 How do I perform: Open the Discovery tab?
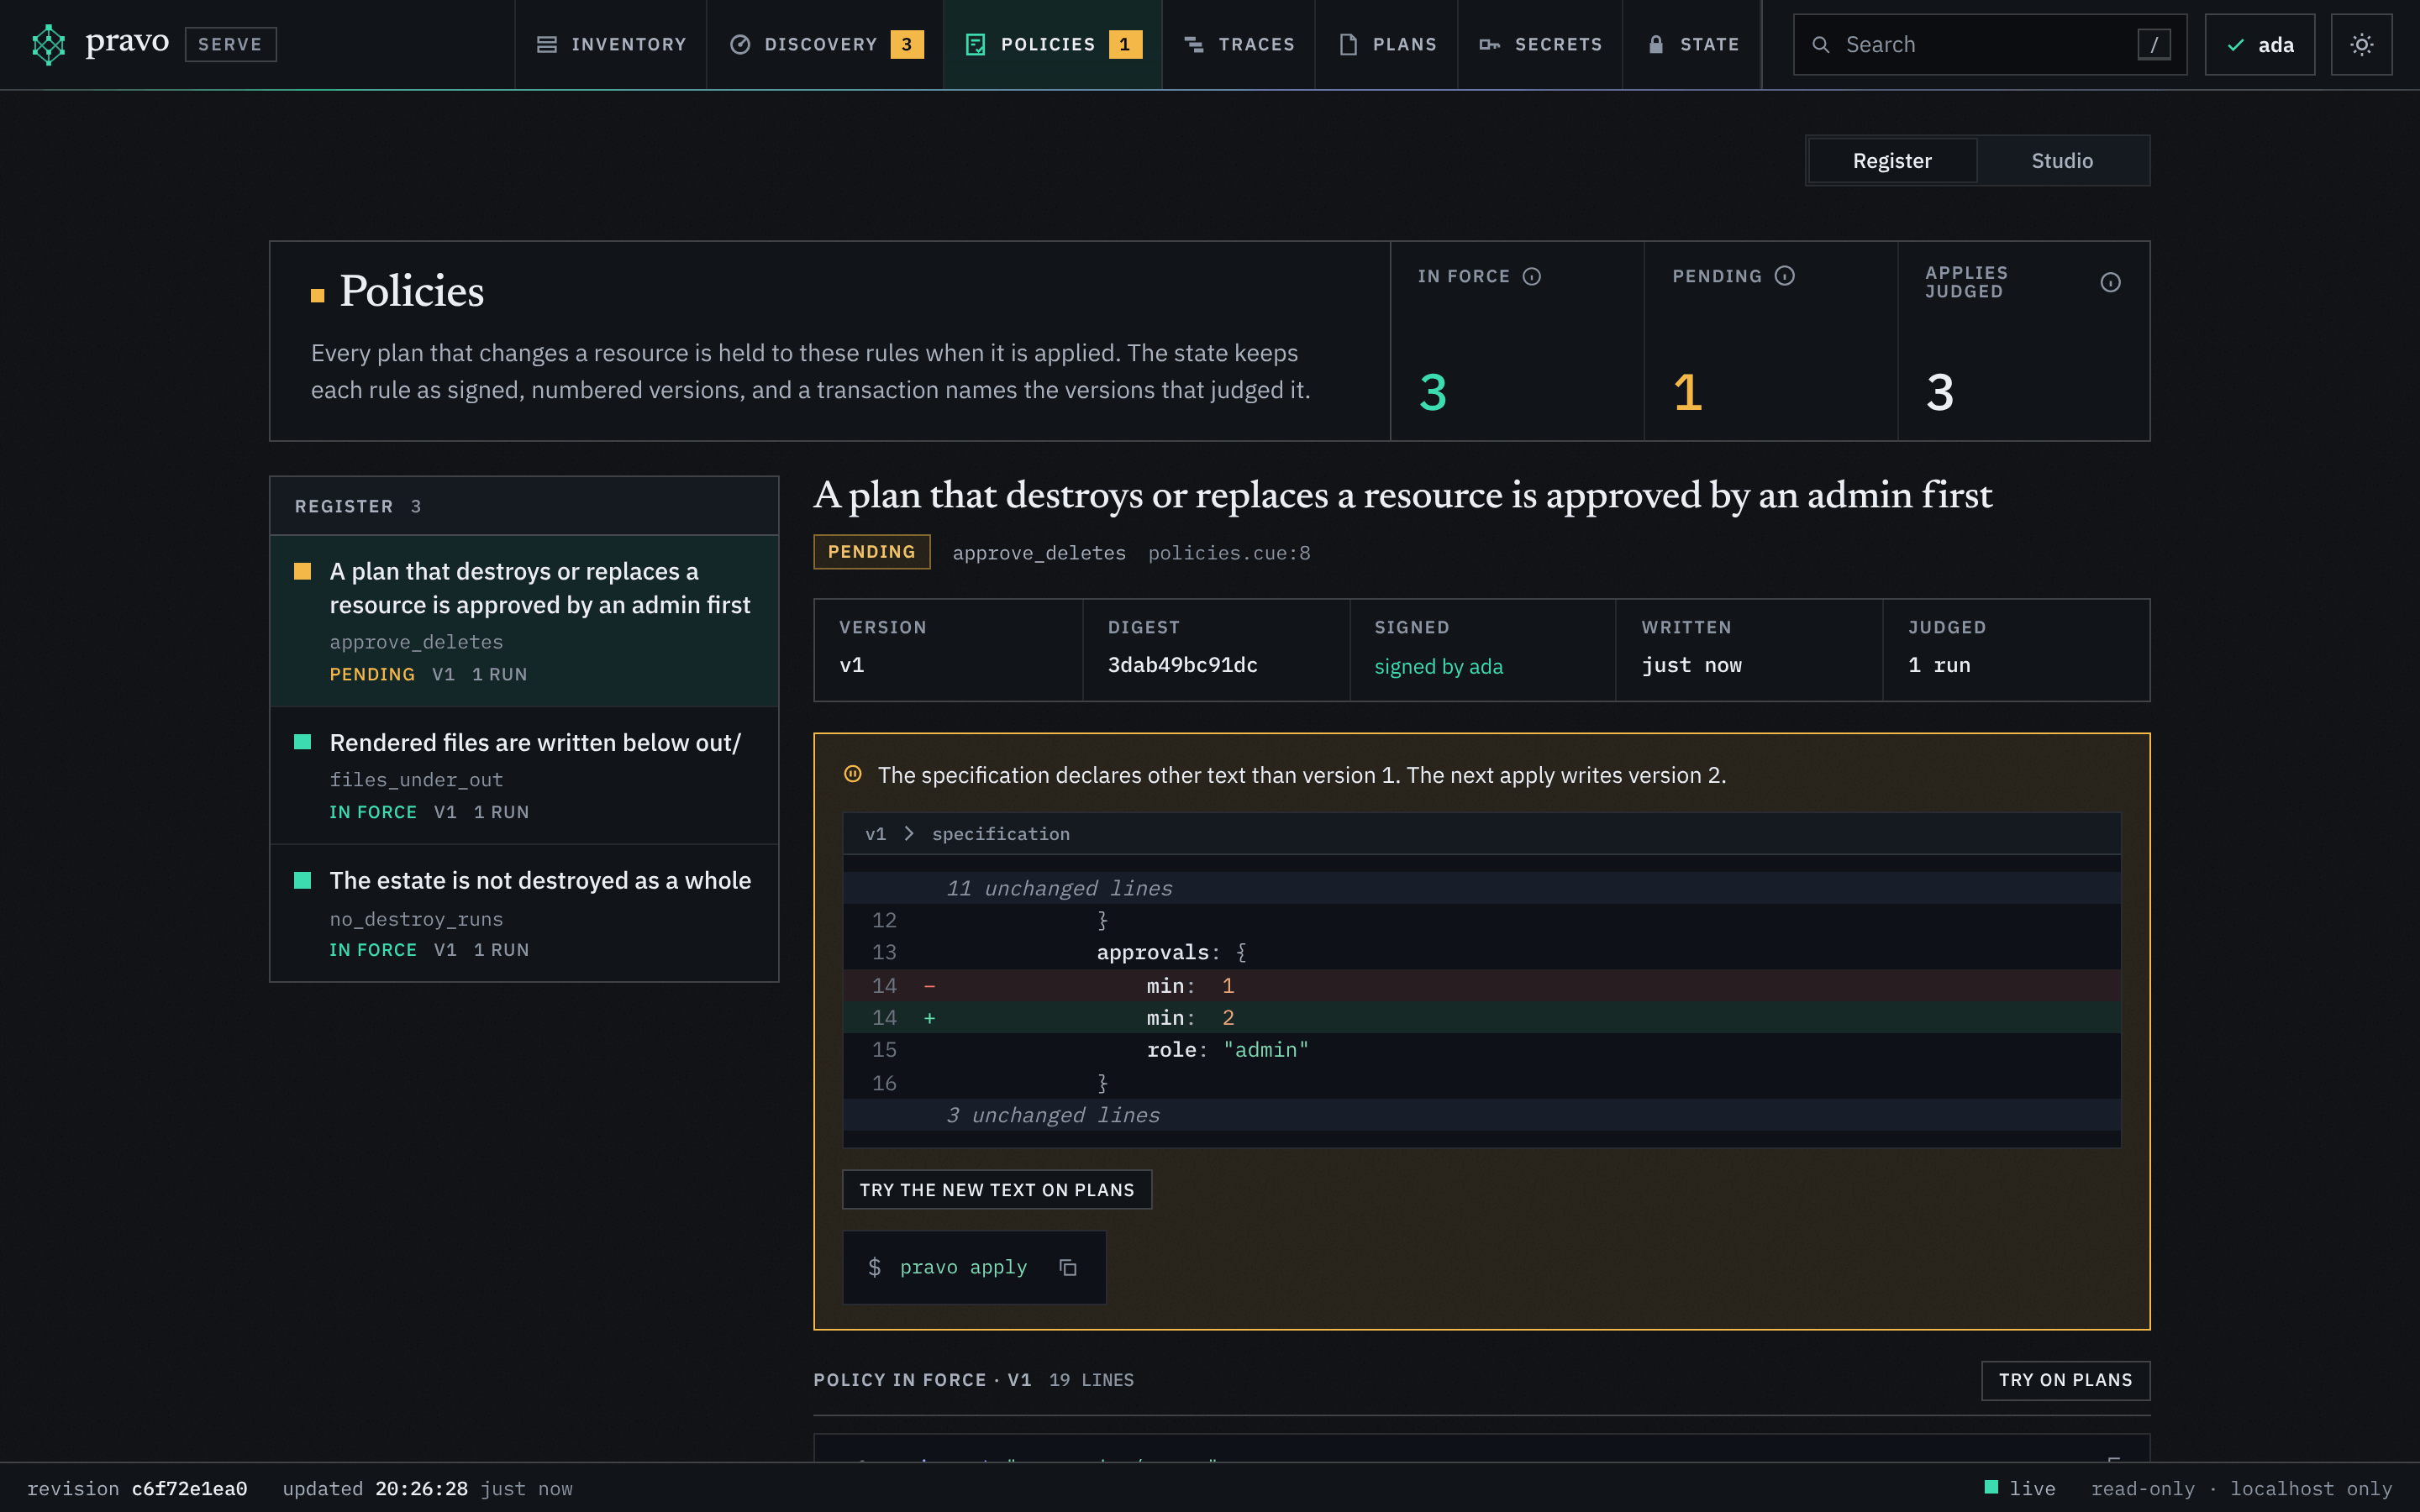tap(825, 44)
